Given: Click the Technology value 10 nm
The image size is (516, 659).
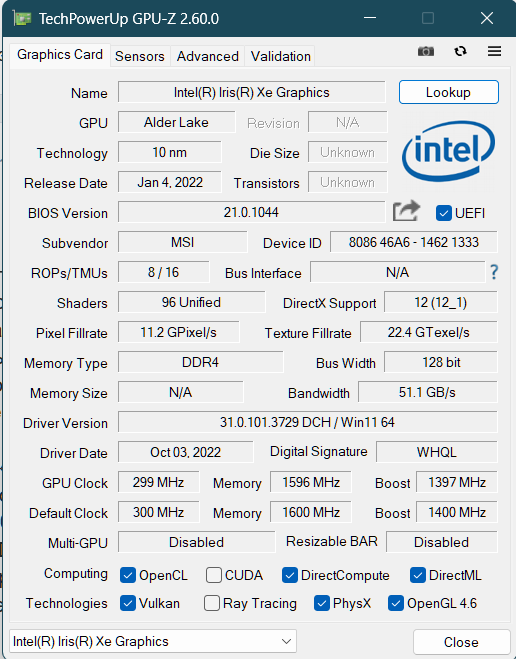Looking at the screenshot, I should pyautogui.click(x=170, y=152).
